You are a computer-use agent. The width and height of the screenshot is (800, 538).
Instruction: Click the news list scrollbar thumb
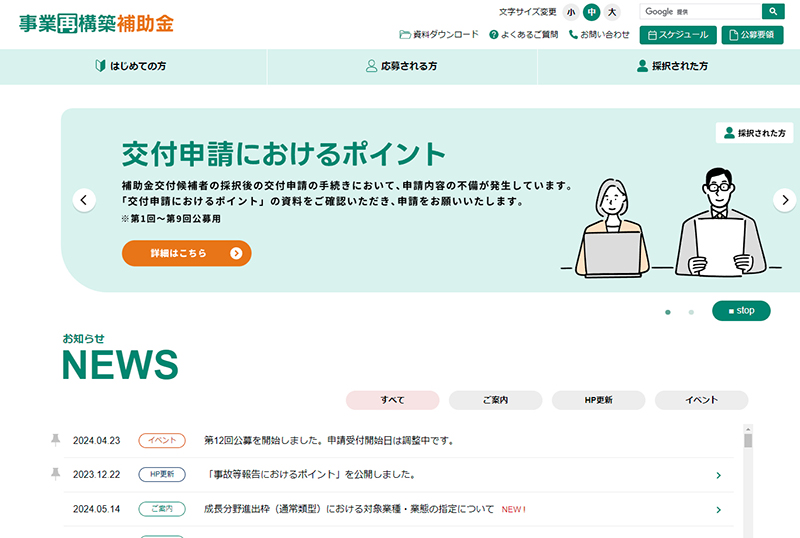[748, 441]
